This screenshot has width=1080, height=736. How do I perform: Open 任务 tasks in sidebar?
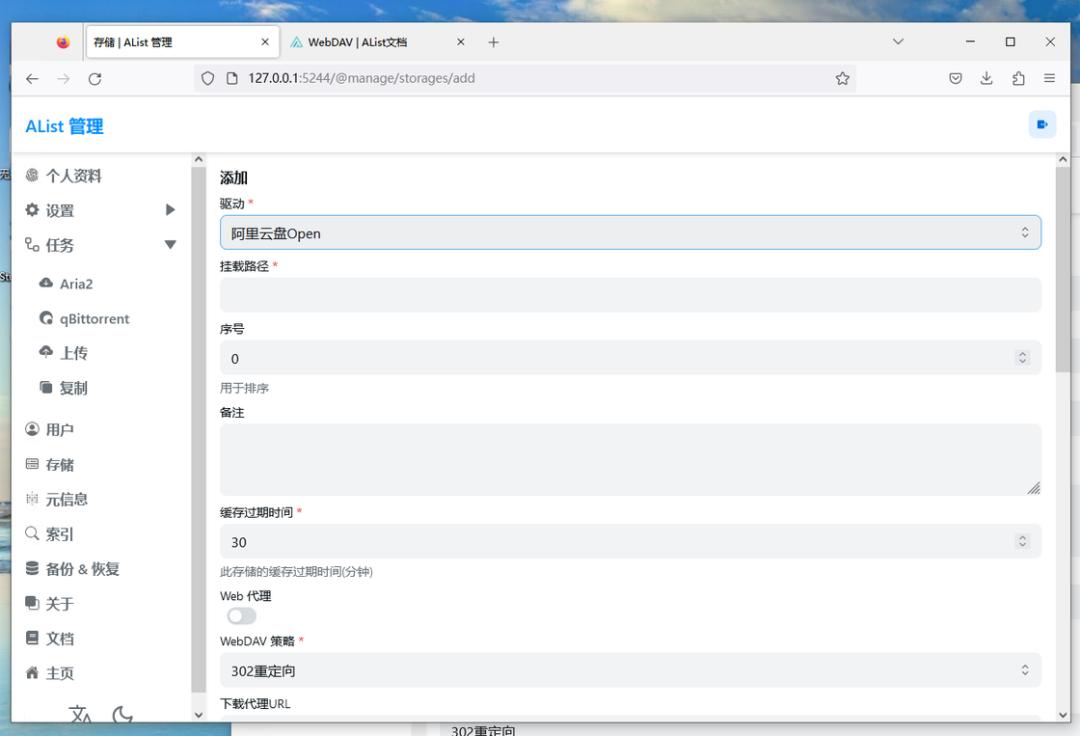[50, 244]
